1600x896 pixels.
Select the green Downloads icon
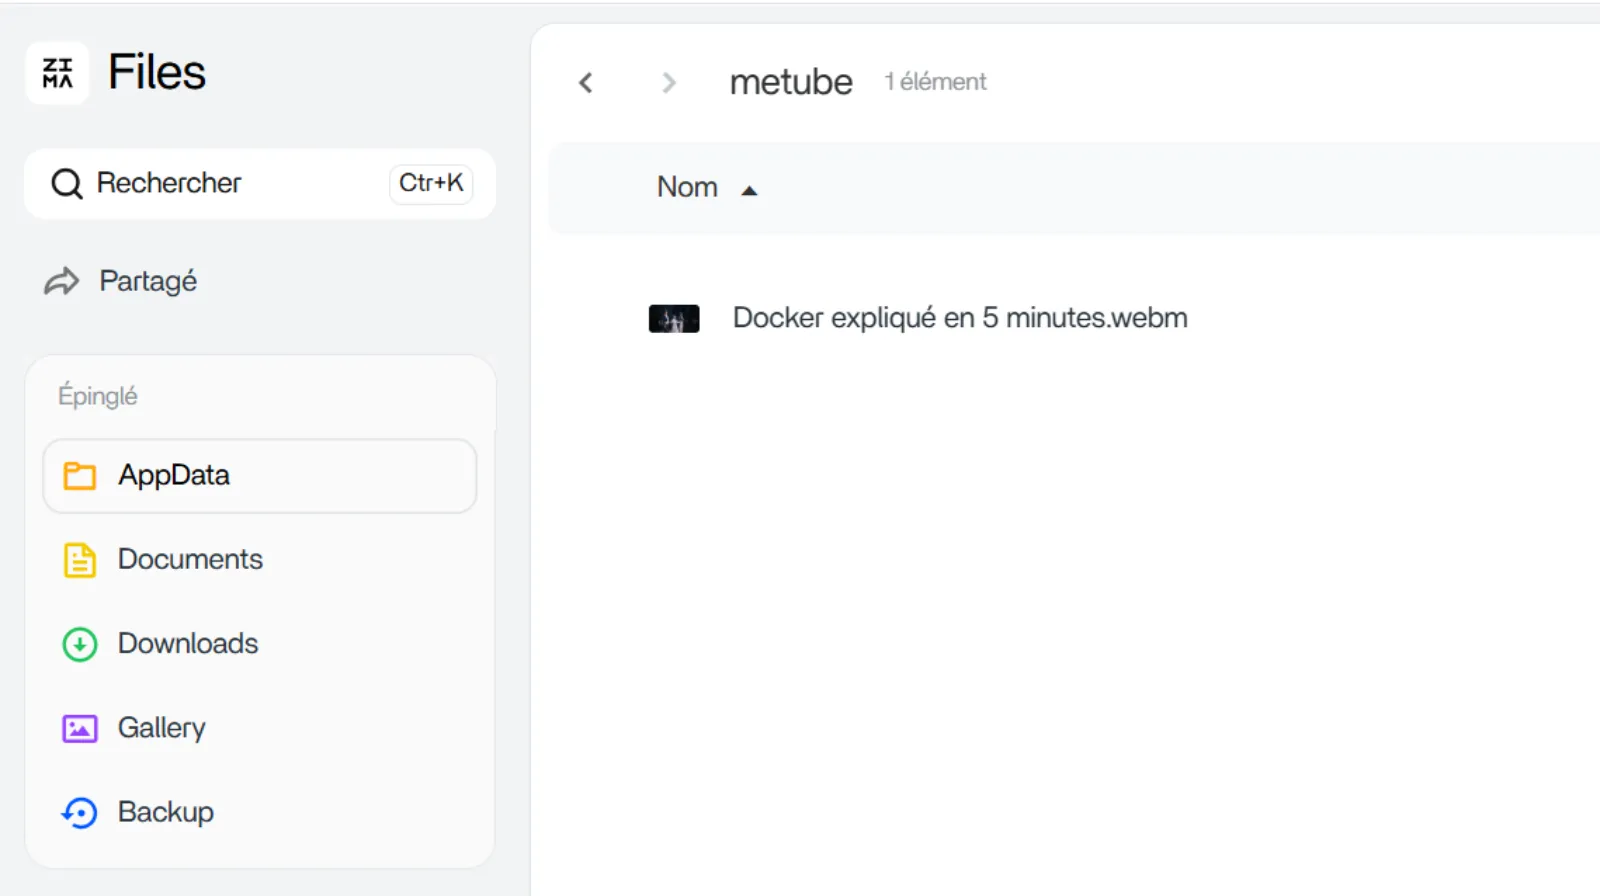[80, 643]
